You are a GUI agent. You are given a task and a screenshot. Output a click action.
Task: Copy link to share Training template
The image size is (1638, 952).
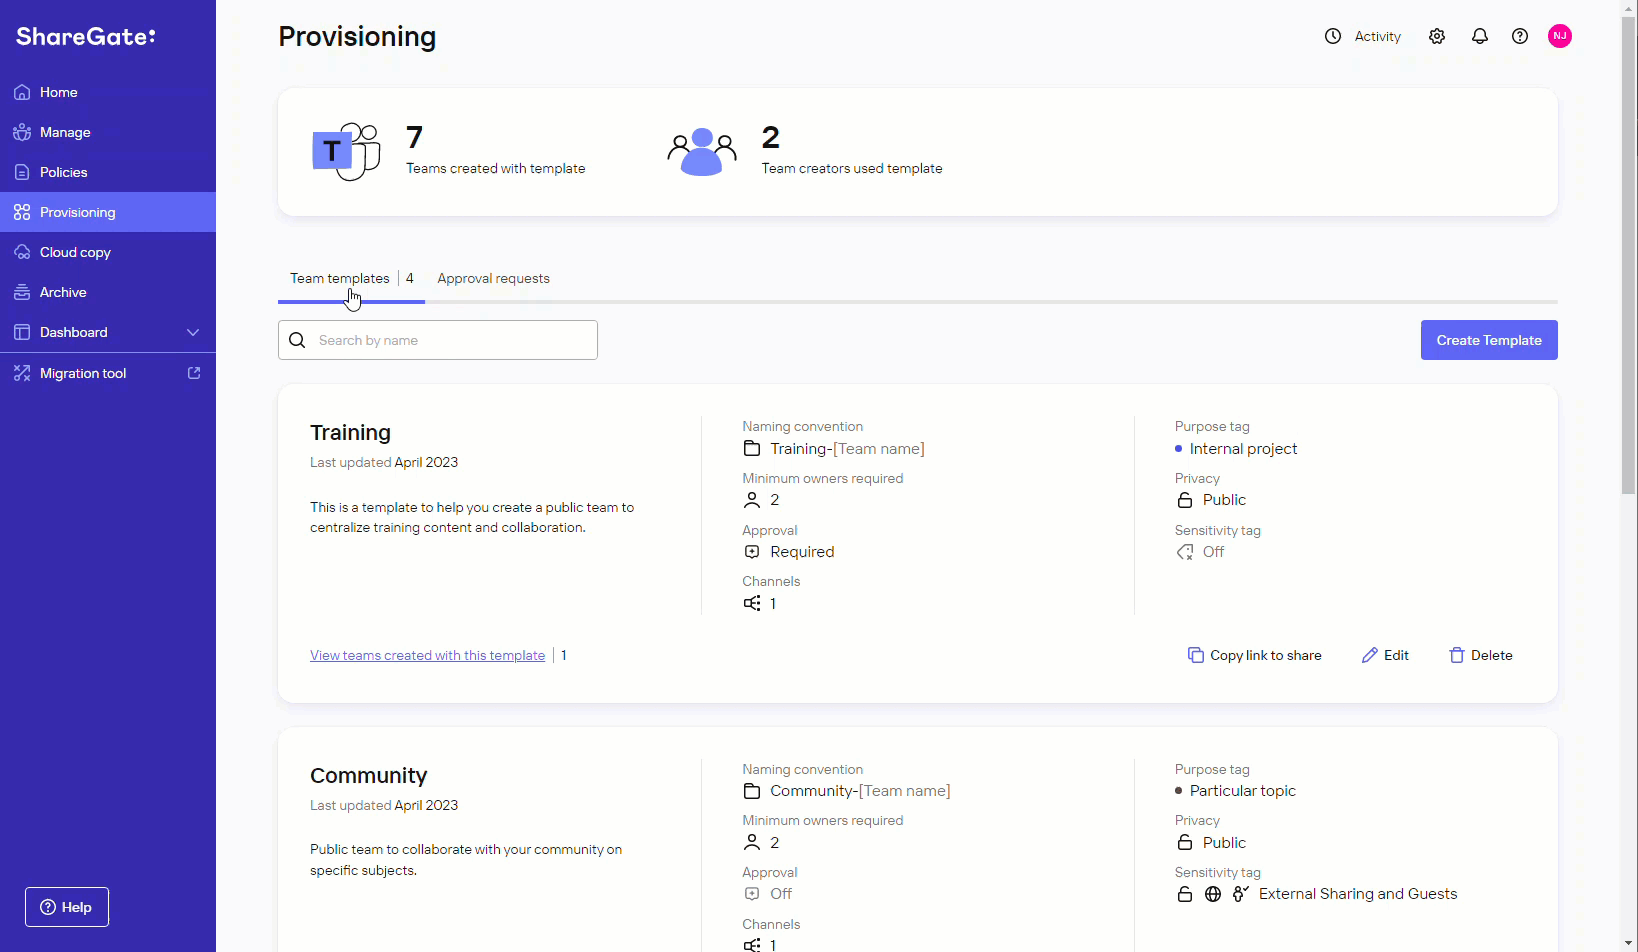tap(1254, 655)
